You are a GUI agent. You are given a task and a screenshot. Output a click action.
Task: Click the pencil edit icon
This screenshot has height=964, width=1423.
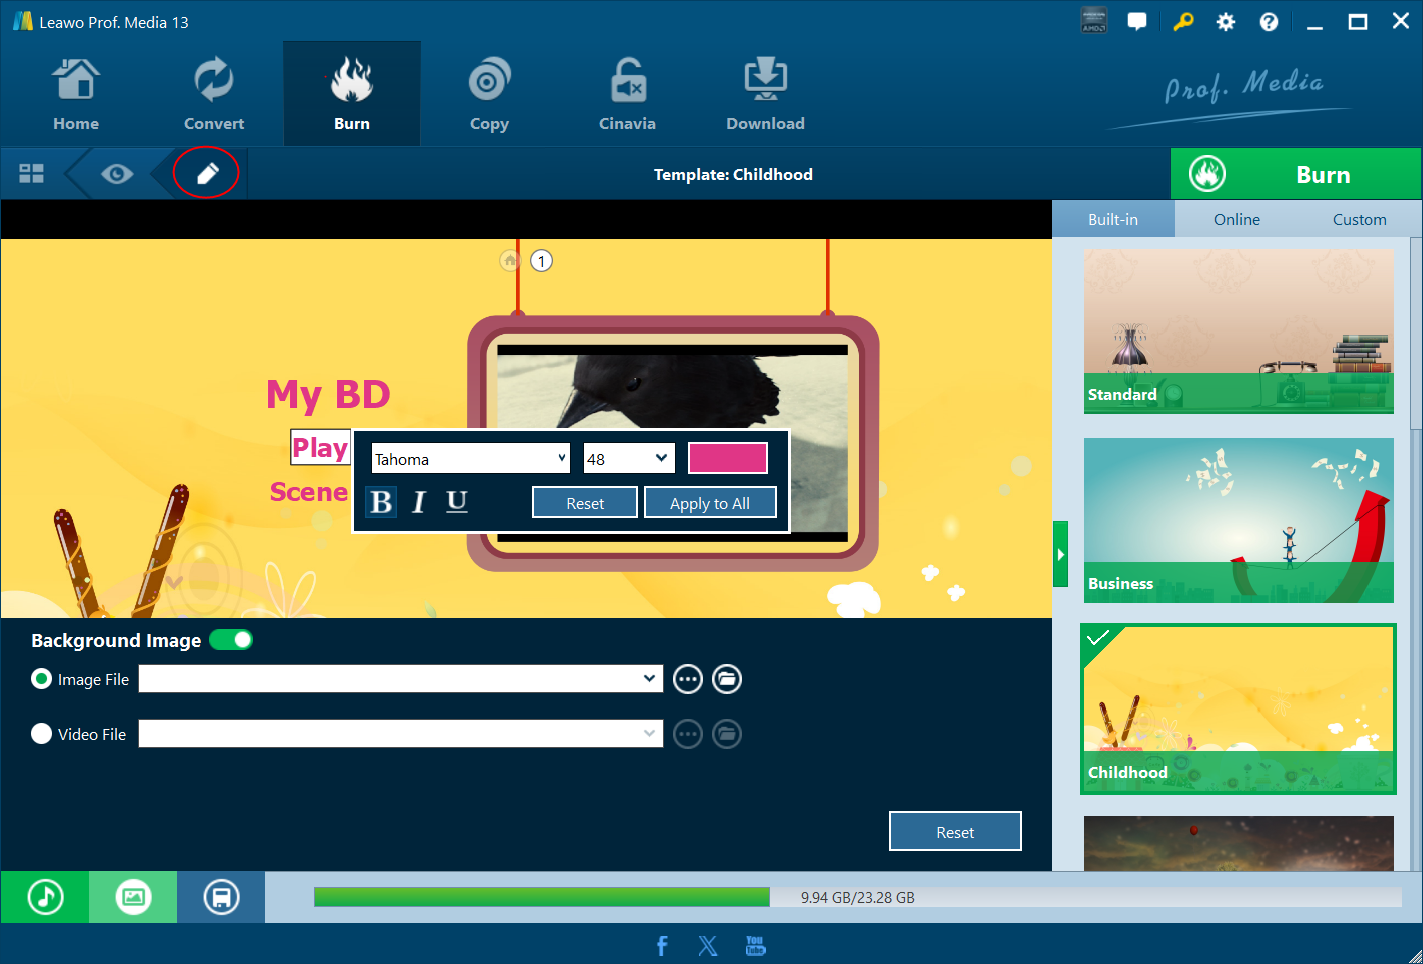206,174
